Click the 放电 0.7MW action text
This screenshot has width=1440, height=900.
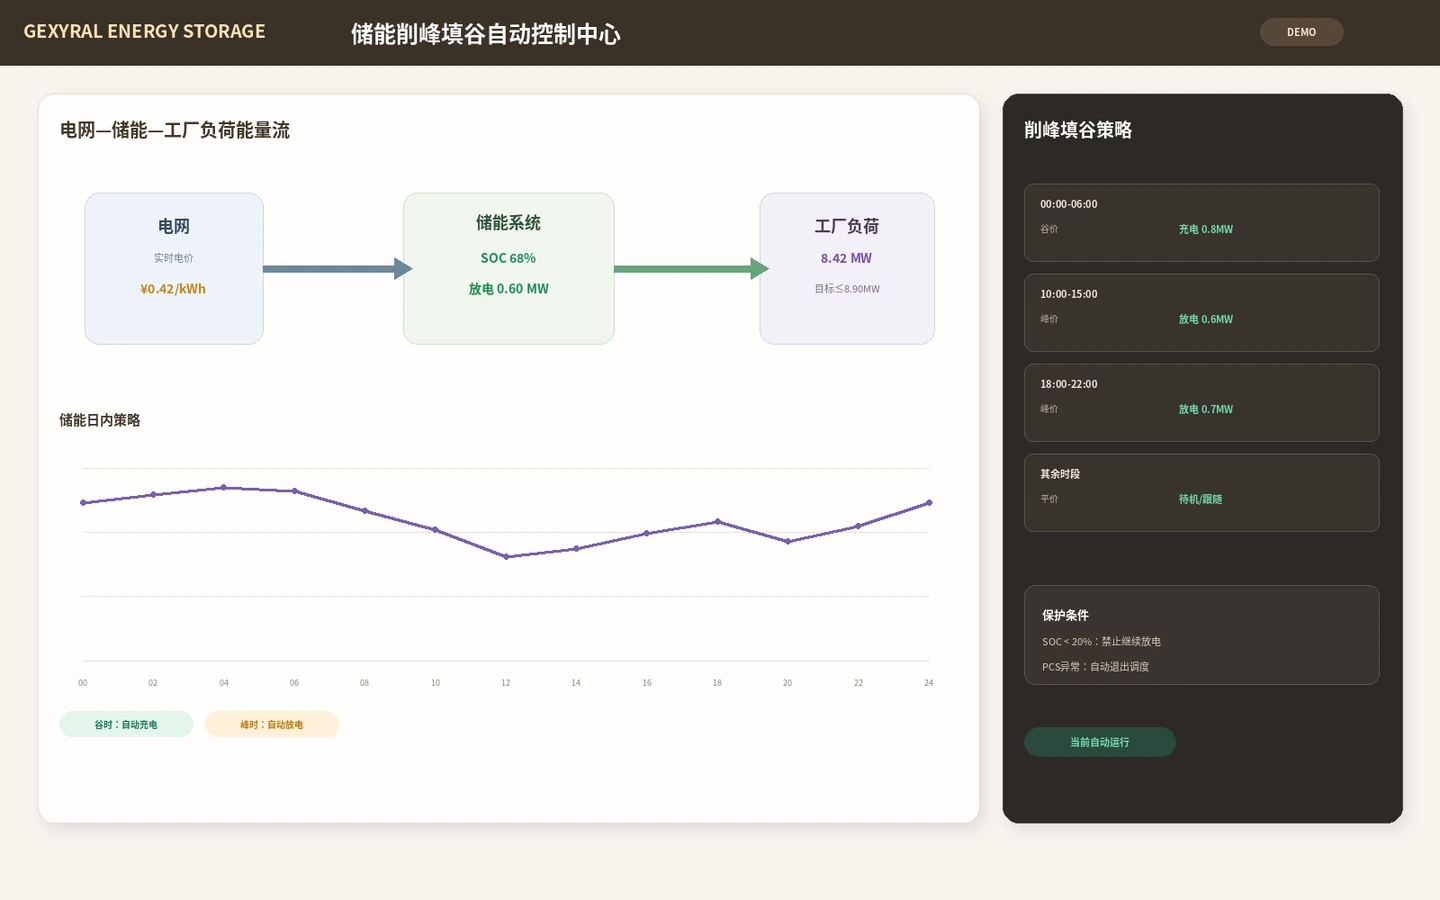point(1205,409)
